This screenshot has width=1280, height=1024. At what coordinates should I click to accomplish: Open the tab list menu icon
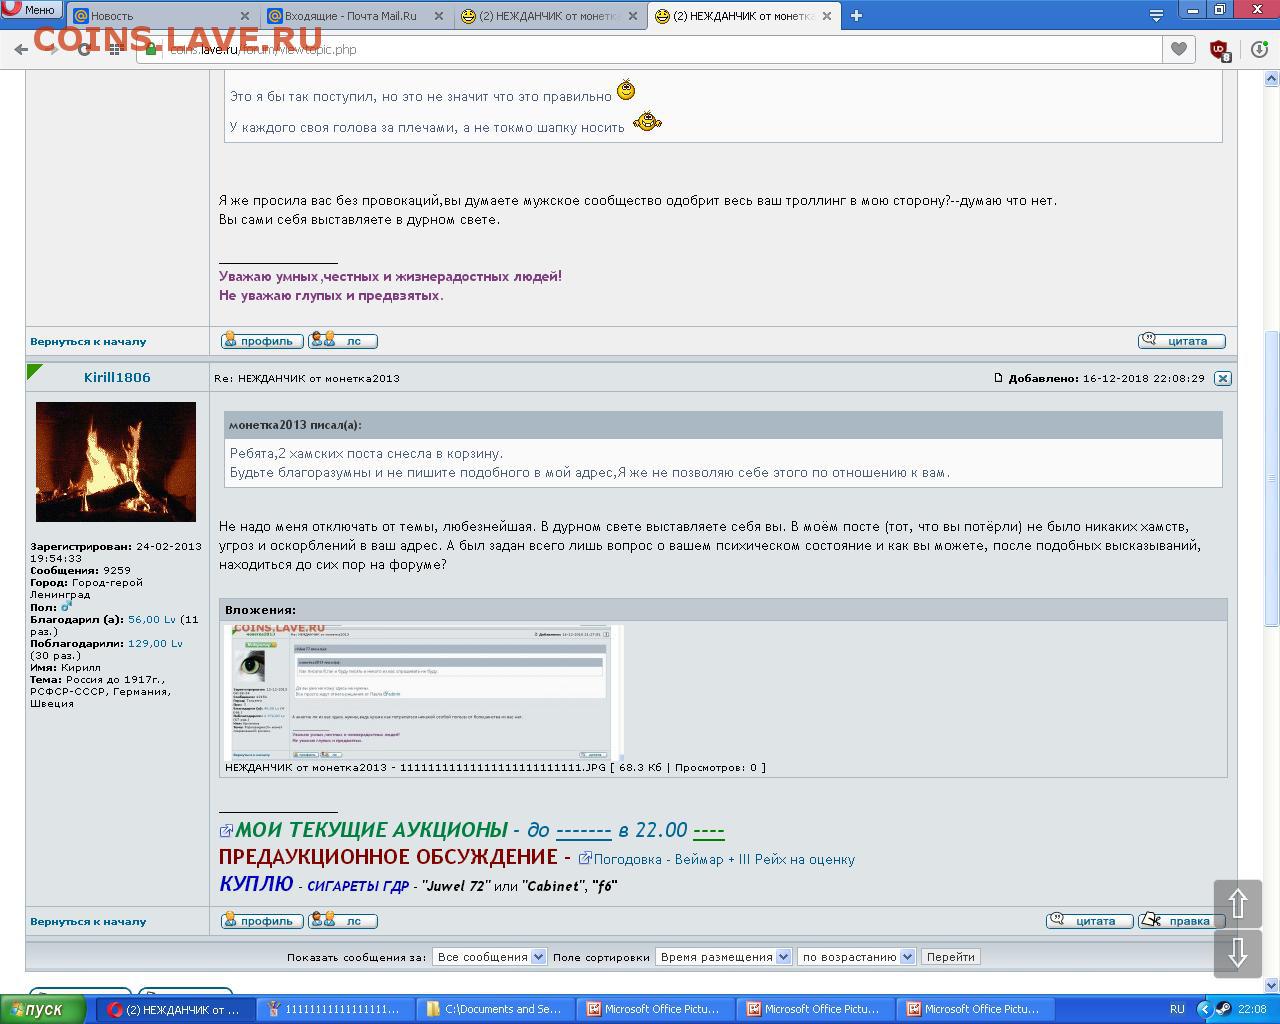pos(1156,16)
